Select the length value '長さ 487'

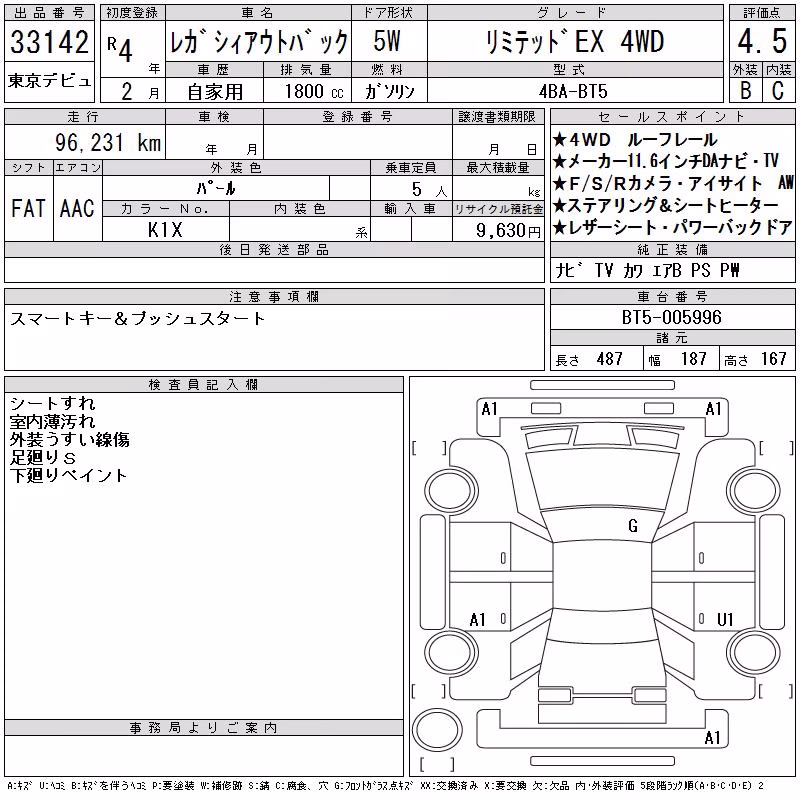pyautogui.click(x=589, y=359)
